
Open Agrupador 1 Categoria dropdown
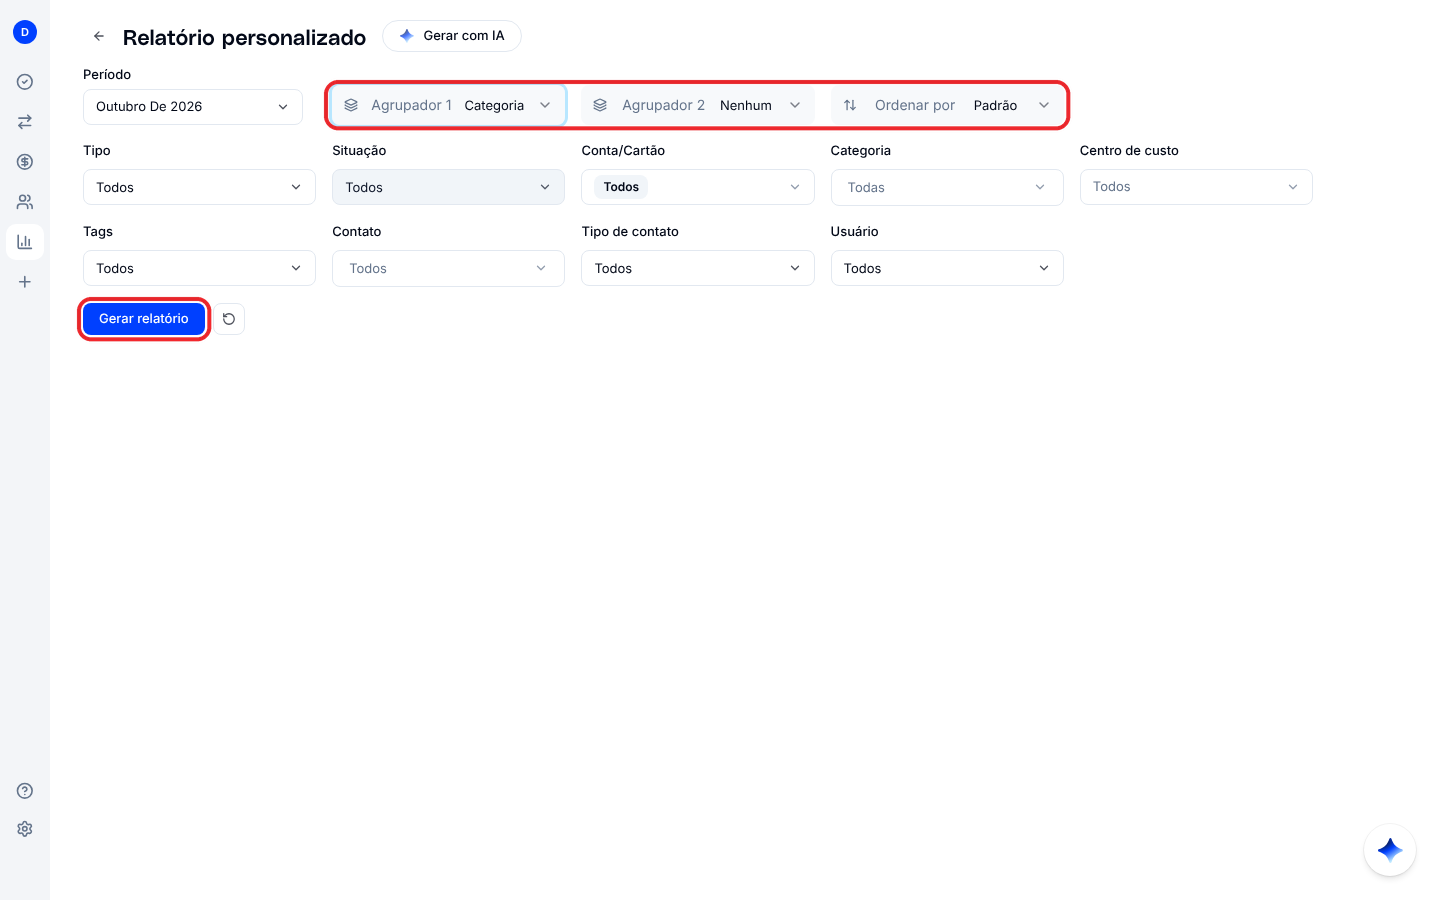448,105
